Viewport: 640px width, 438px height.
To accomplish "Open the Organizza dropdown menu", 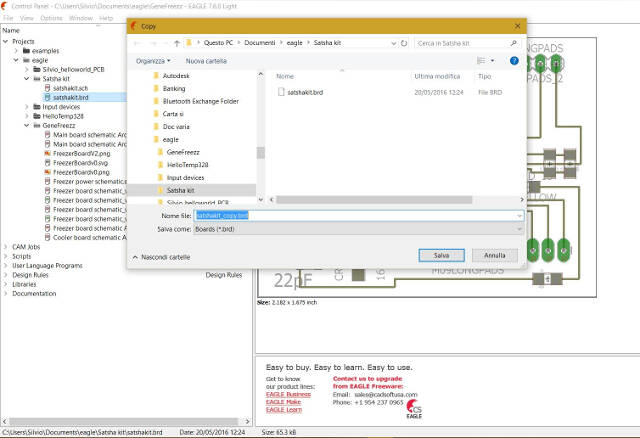I will (x=153, y=61).
